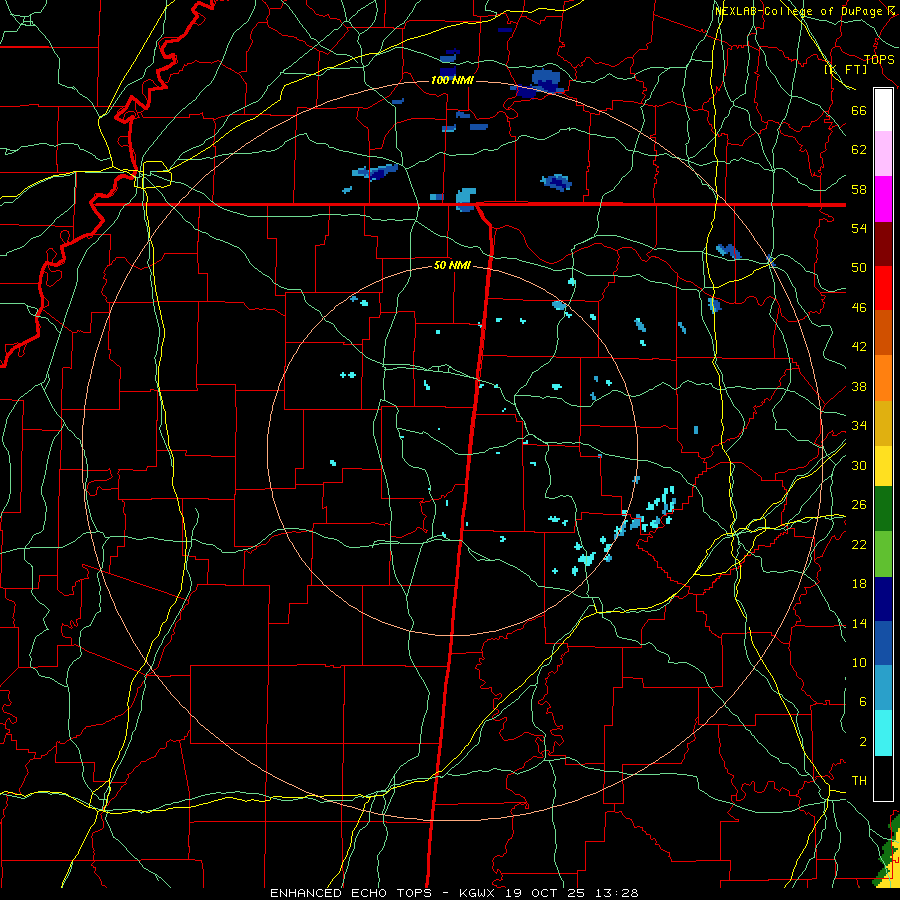Click the Enhanced Echo Tops KGWX caption
900x900 pixels.
point(454,893)
